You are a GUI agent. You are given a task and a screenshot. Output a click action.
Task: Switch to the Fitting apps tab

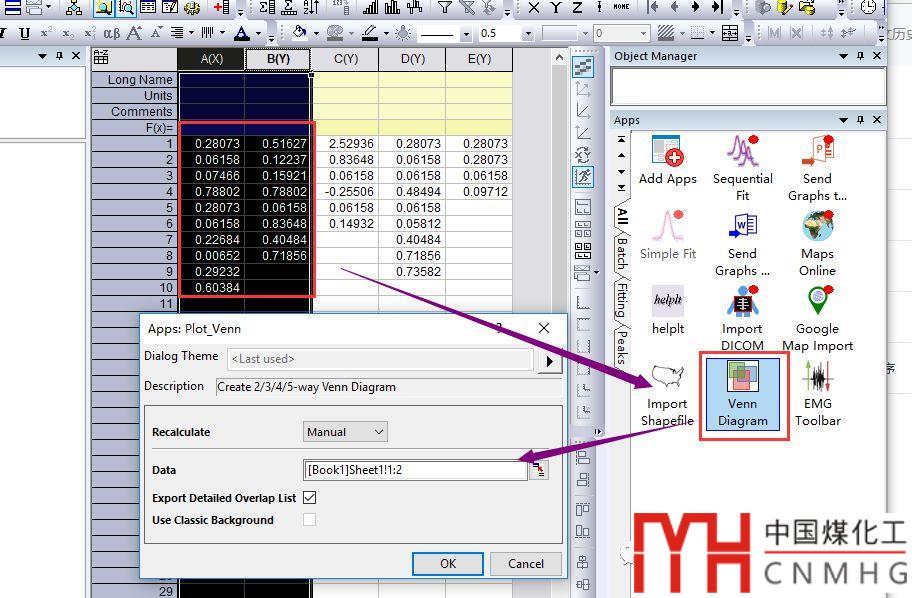(x=622, y=301)
